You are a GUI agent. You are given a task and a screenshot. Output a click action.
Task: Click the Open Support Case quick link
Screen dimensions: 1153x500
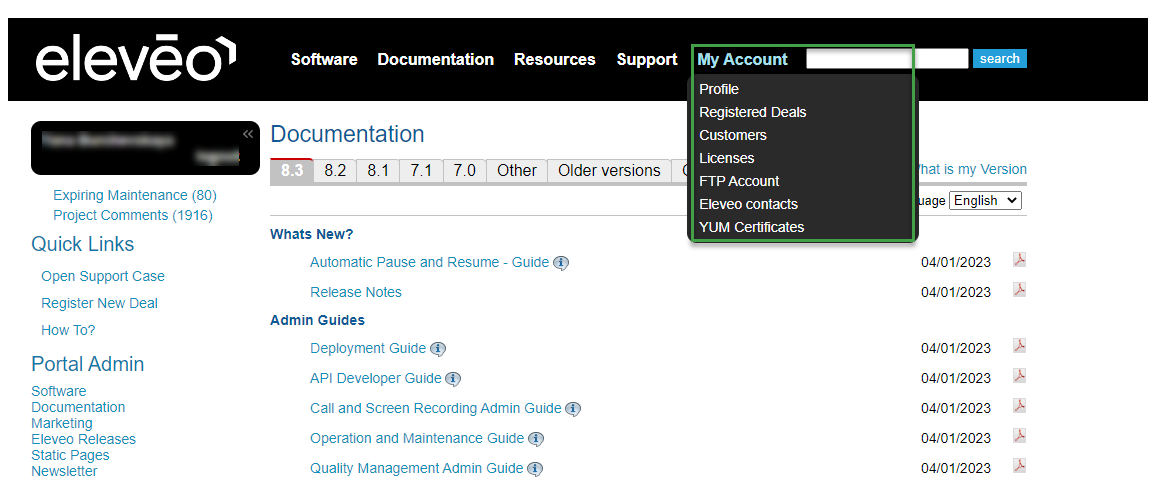point(103,276)
